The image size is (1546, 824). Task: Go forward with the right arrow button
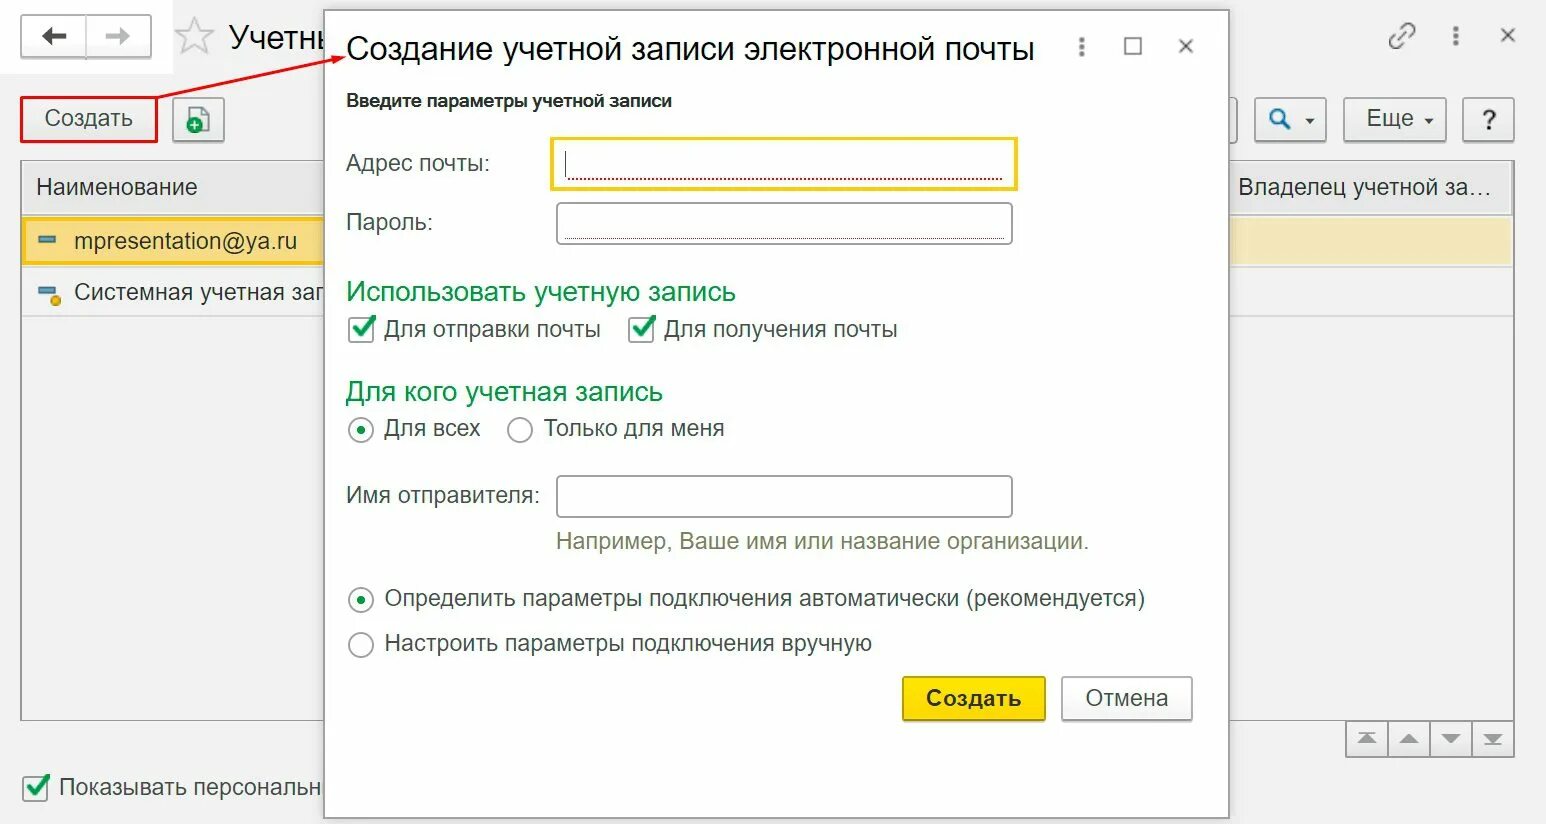[x=118, y=37]
